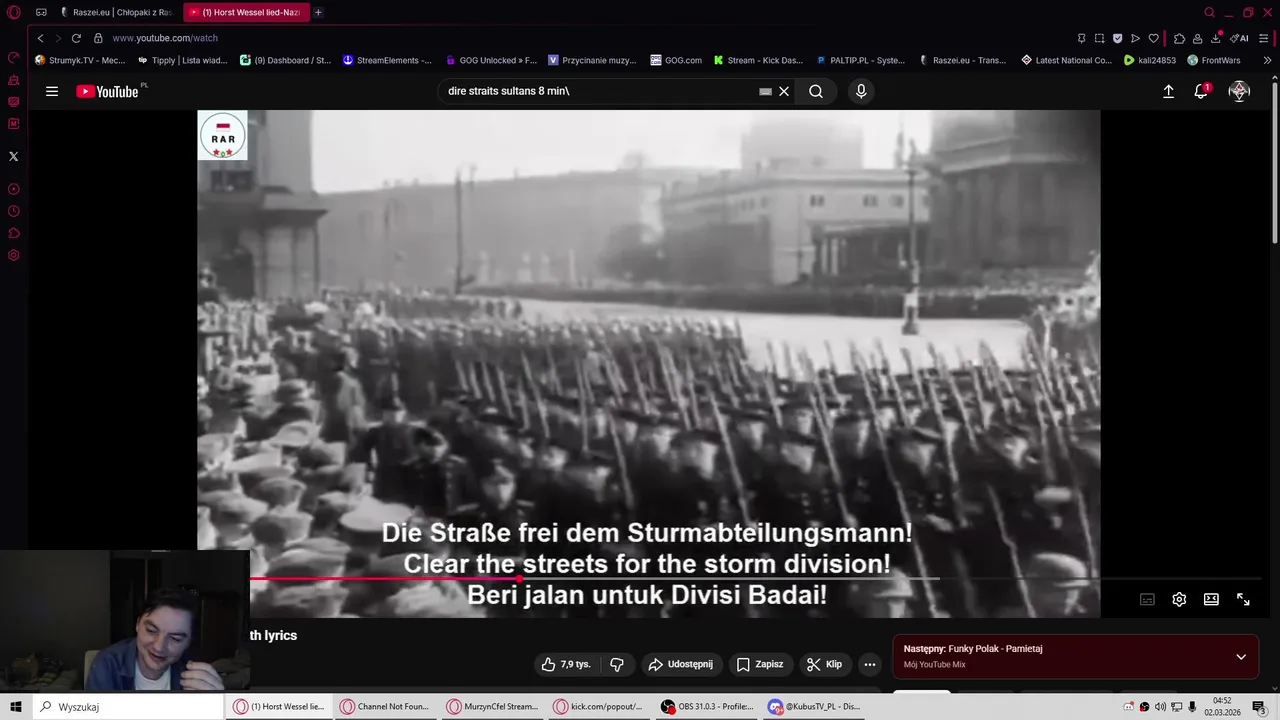The image size is (1280, 720).
Task: Toggle the ad-blocker shield icon
Action: 1117,38
